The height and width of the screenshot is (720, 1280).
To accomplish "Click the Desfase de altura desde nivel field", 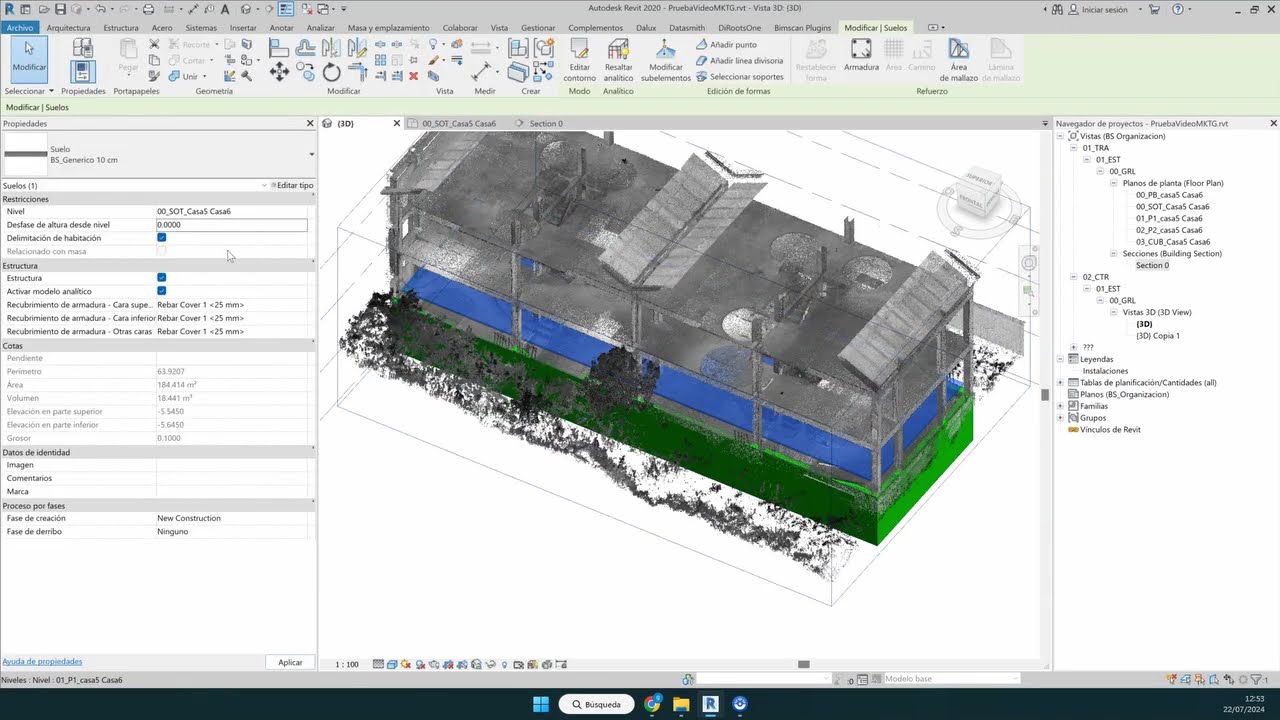I will (x=231, y=225).
